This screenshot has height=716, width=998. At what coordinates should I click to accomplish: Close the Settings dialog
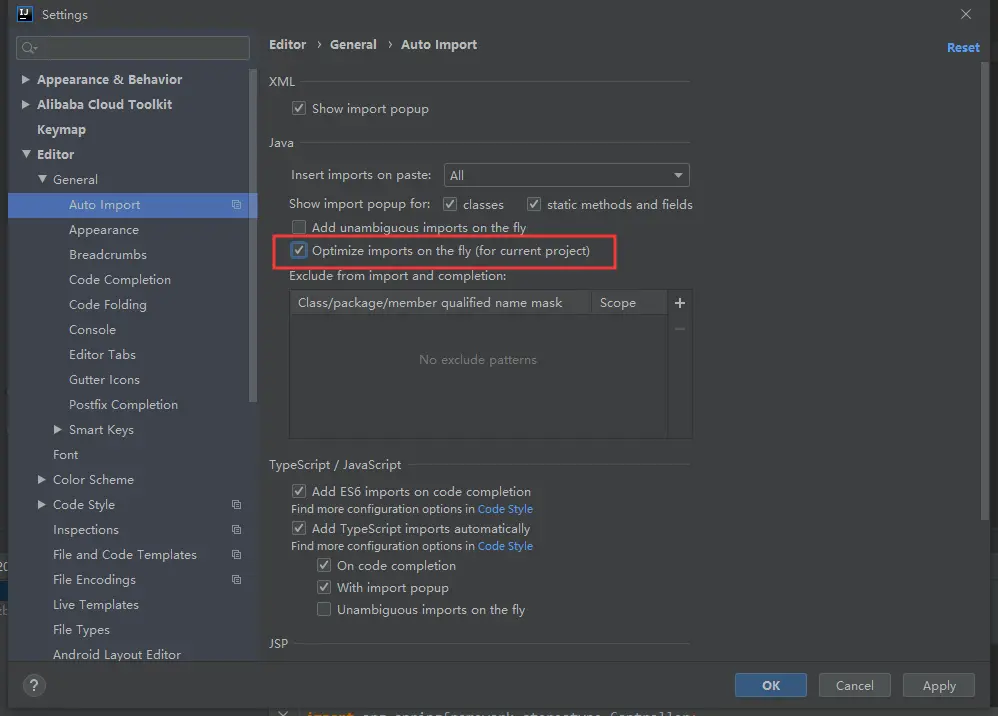tap(966, 14)
